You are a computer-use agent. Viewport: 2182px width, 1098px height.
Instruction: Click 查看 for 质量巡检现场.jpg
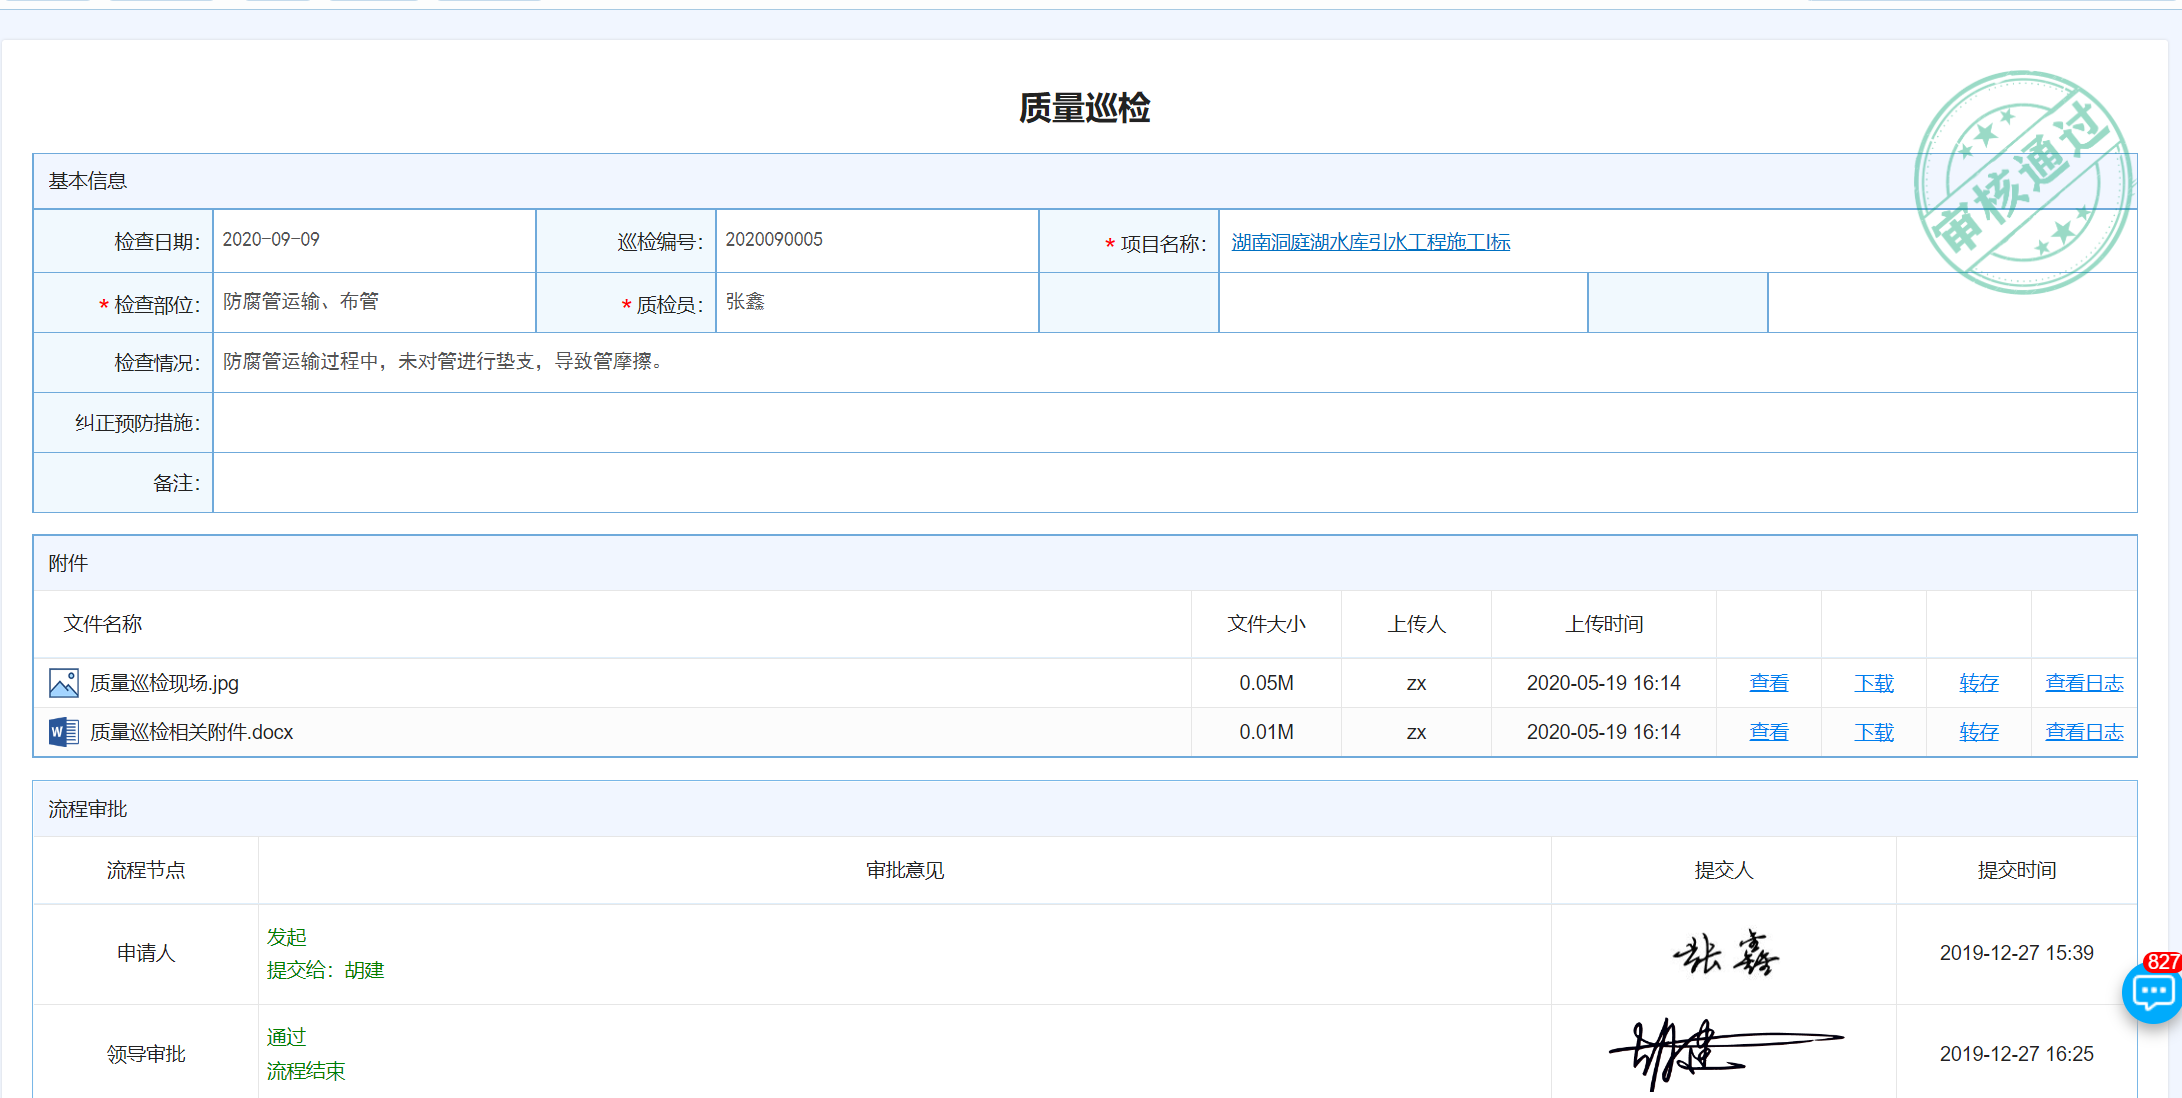[x=1768, y=683]
